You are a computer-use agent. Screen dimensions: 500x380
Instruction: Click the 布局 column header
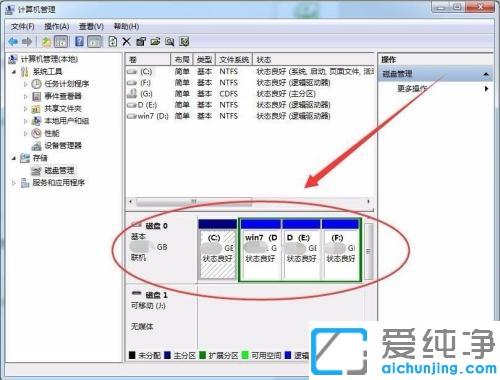pyautogui.click(x=182, y=60)
